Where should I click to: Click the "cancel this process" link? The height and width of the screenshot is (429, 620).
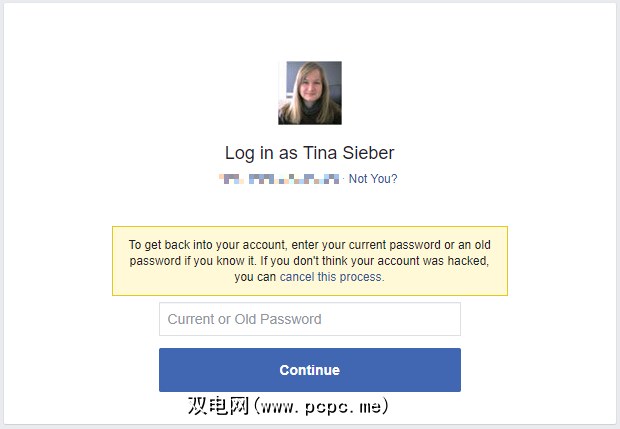pos(331,277)
